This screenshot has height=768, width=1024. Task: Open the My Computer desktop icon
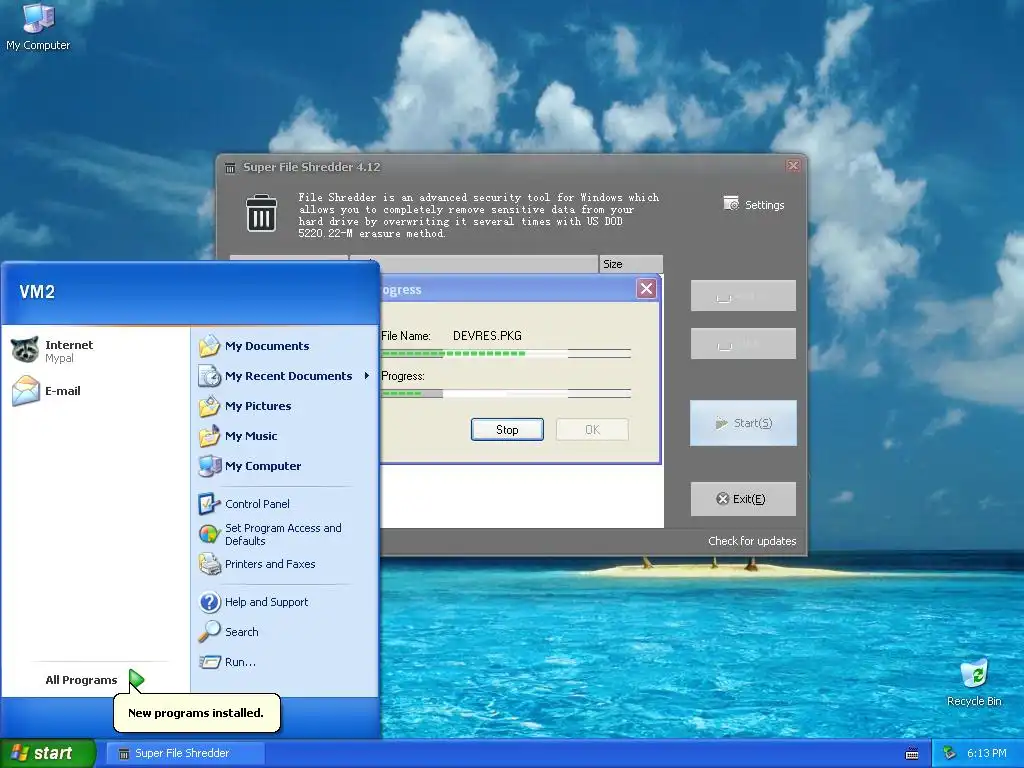point(38,26)
